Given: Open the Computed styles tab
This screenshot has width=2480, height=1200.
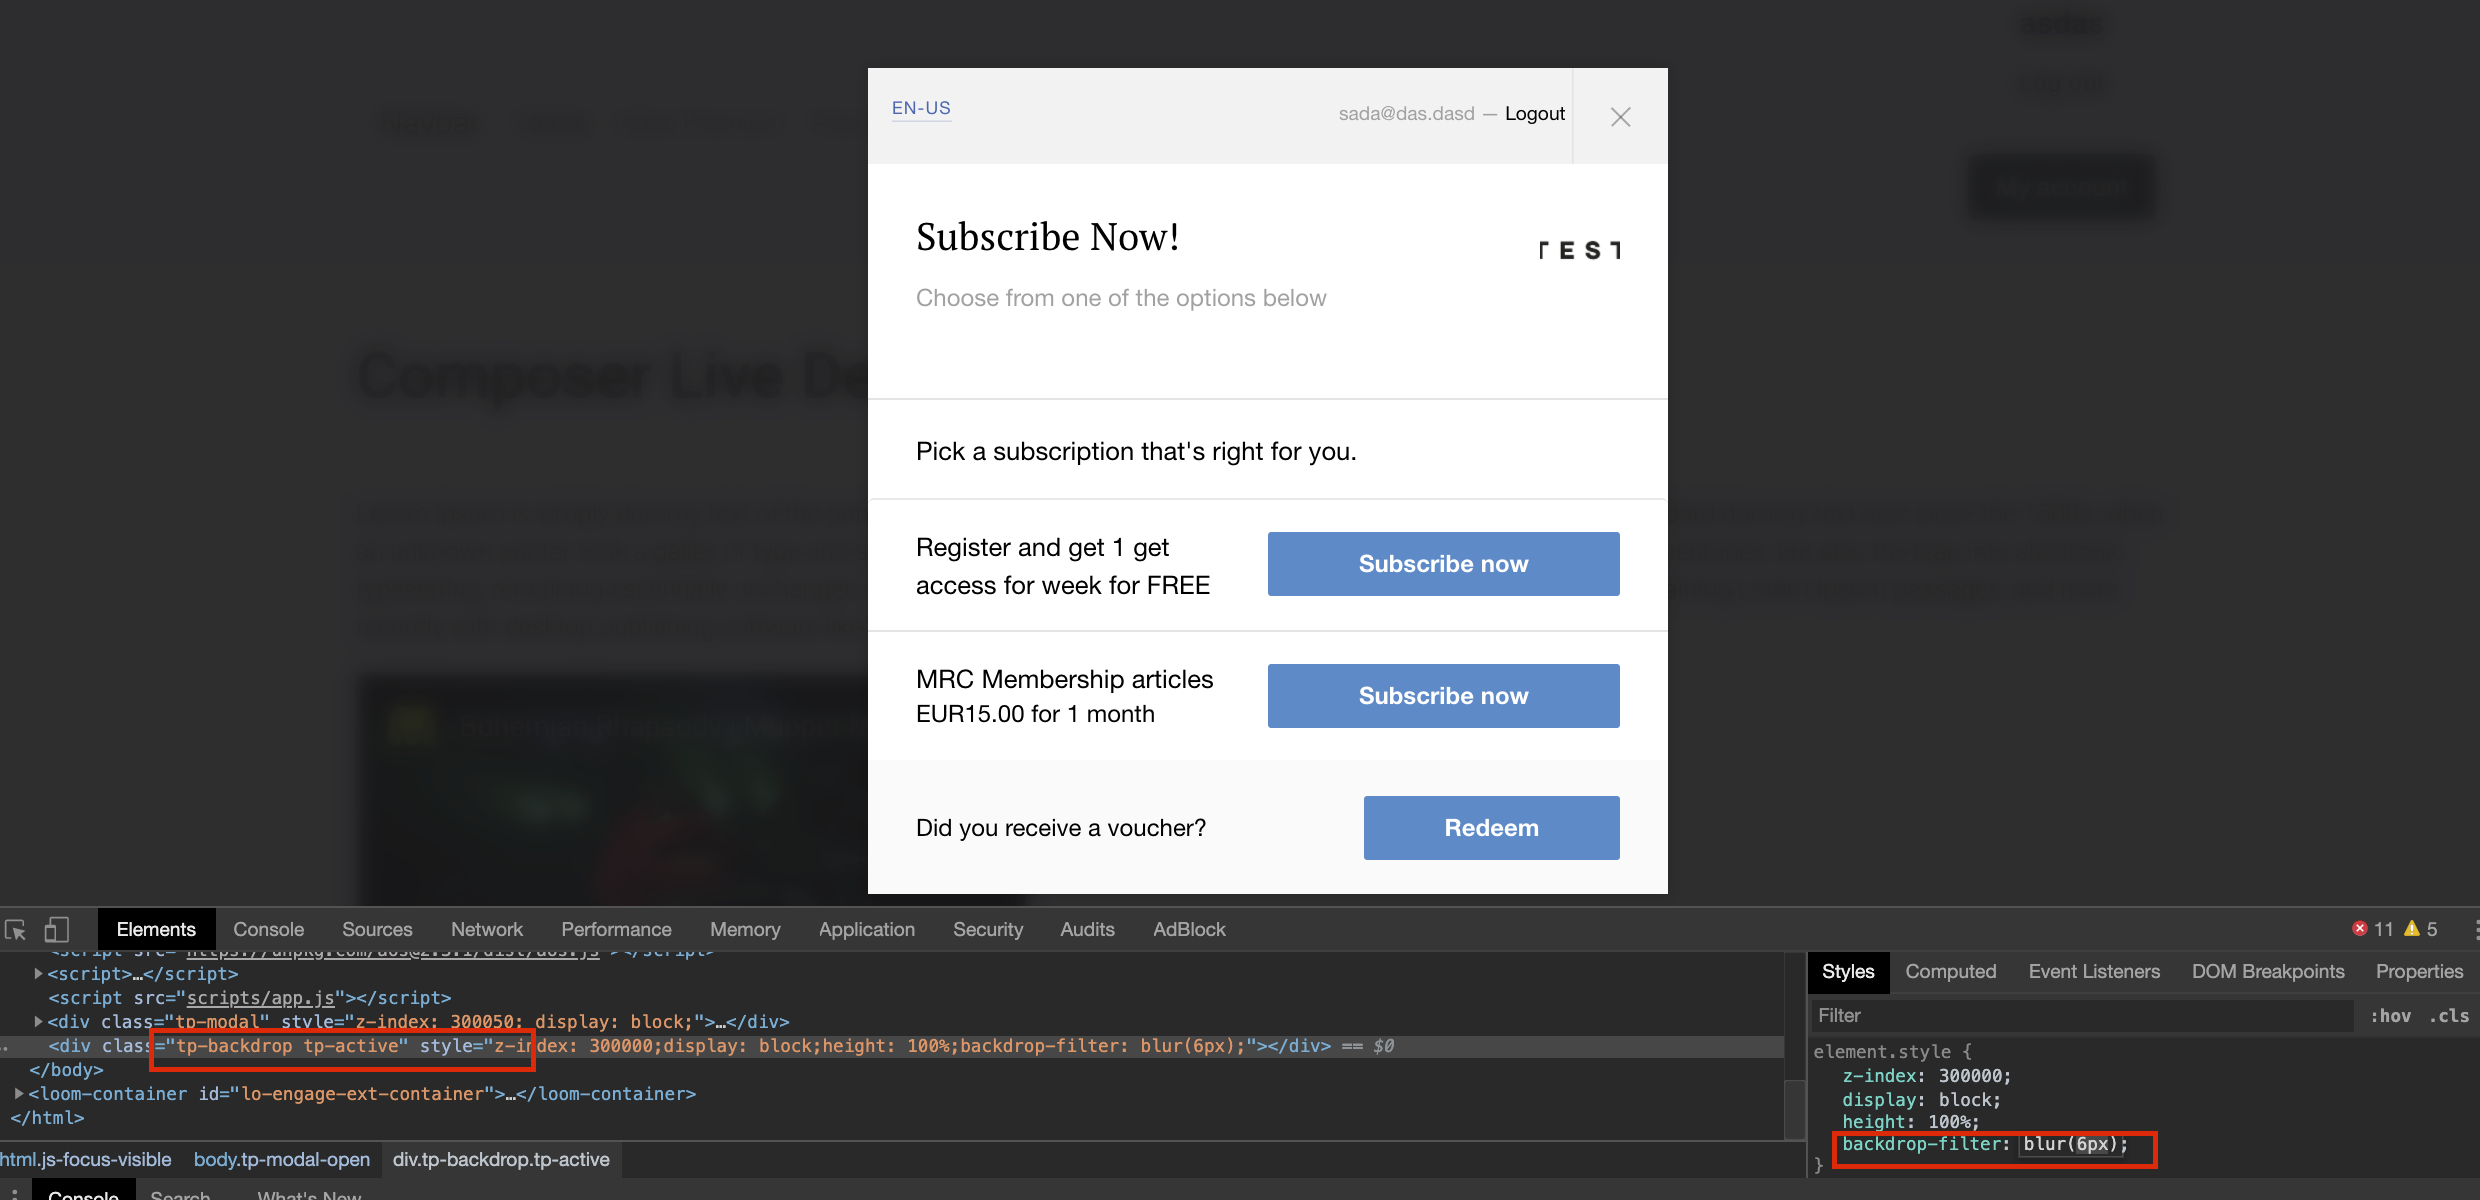Looking at the screenshot, I should click(x=1950, y=972).
